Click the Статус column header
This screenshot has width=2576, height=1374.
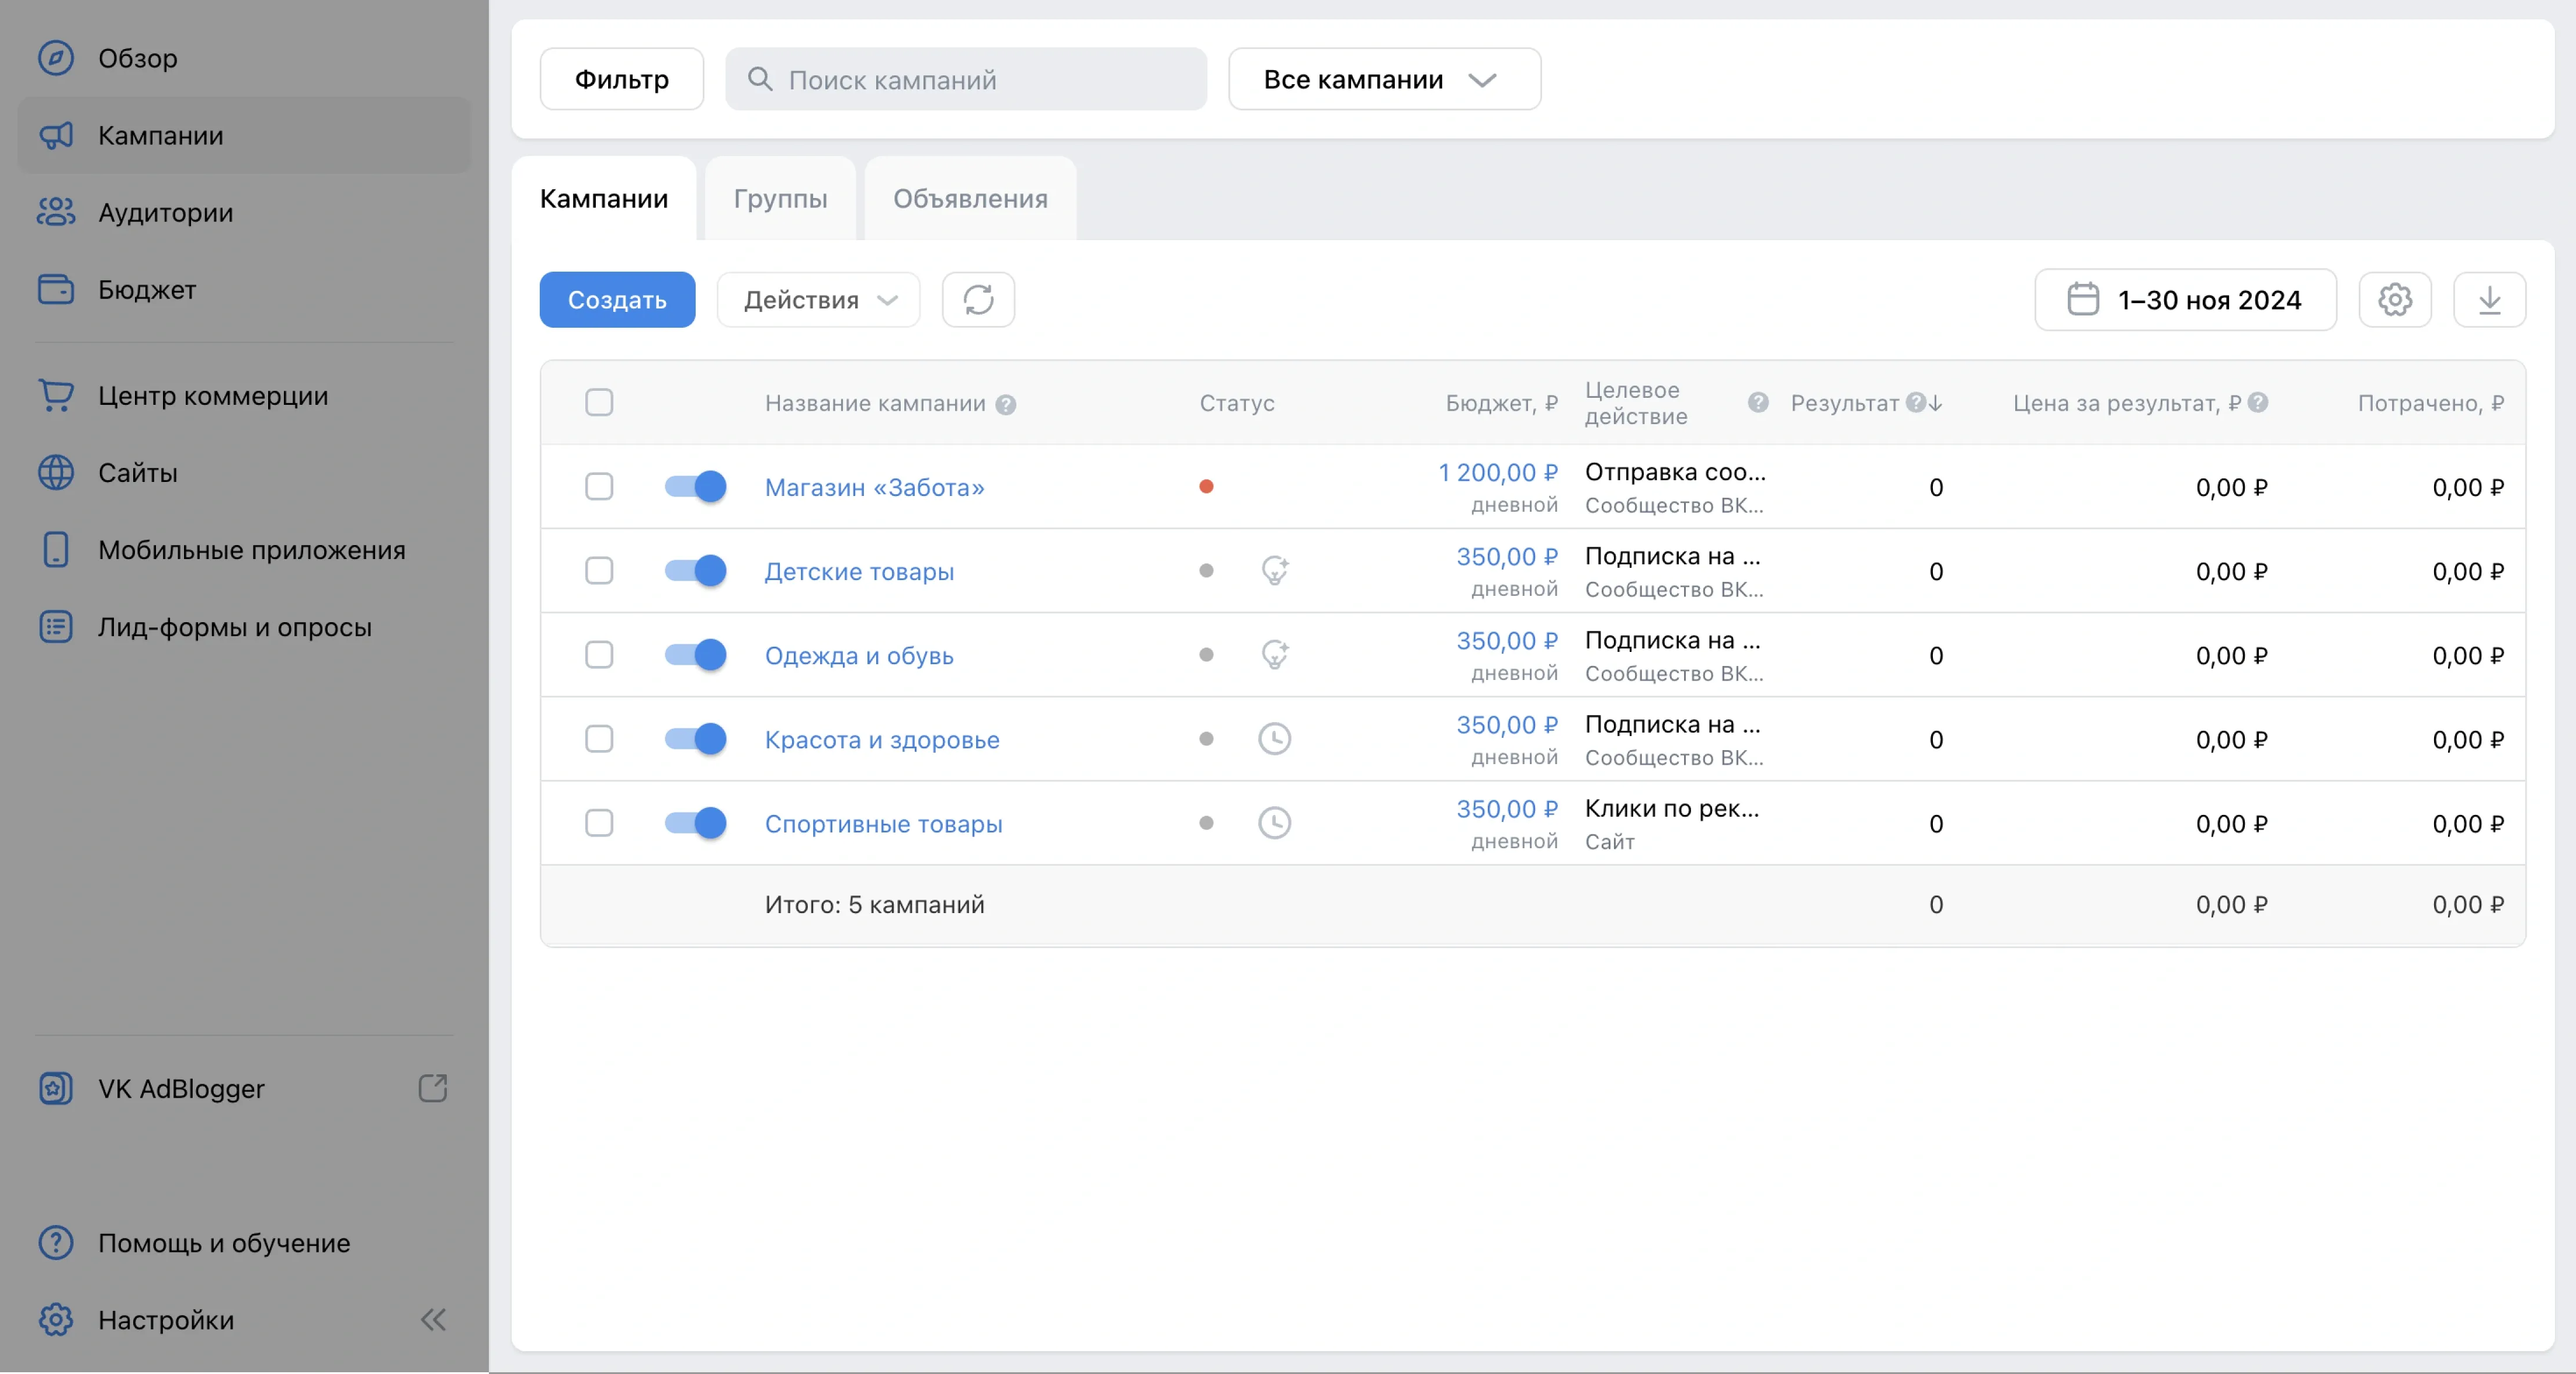[x=1237, y=403]
